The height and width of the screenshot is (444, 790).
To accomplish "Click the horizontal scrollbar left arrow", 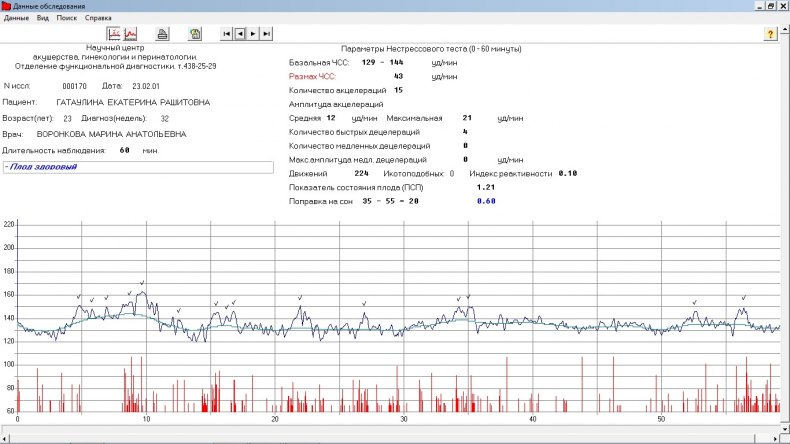I will point(5,438).
